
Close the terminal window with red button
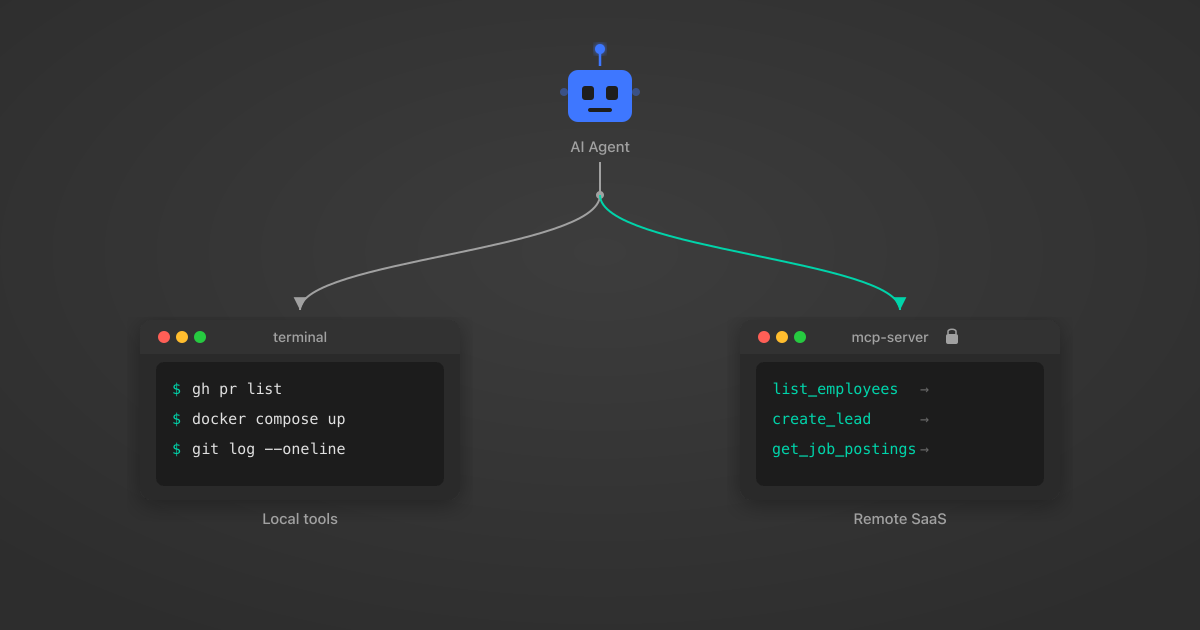pos(164,337)
